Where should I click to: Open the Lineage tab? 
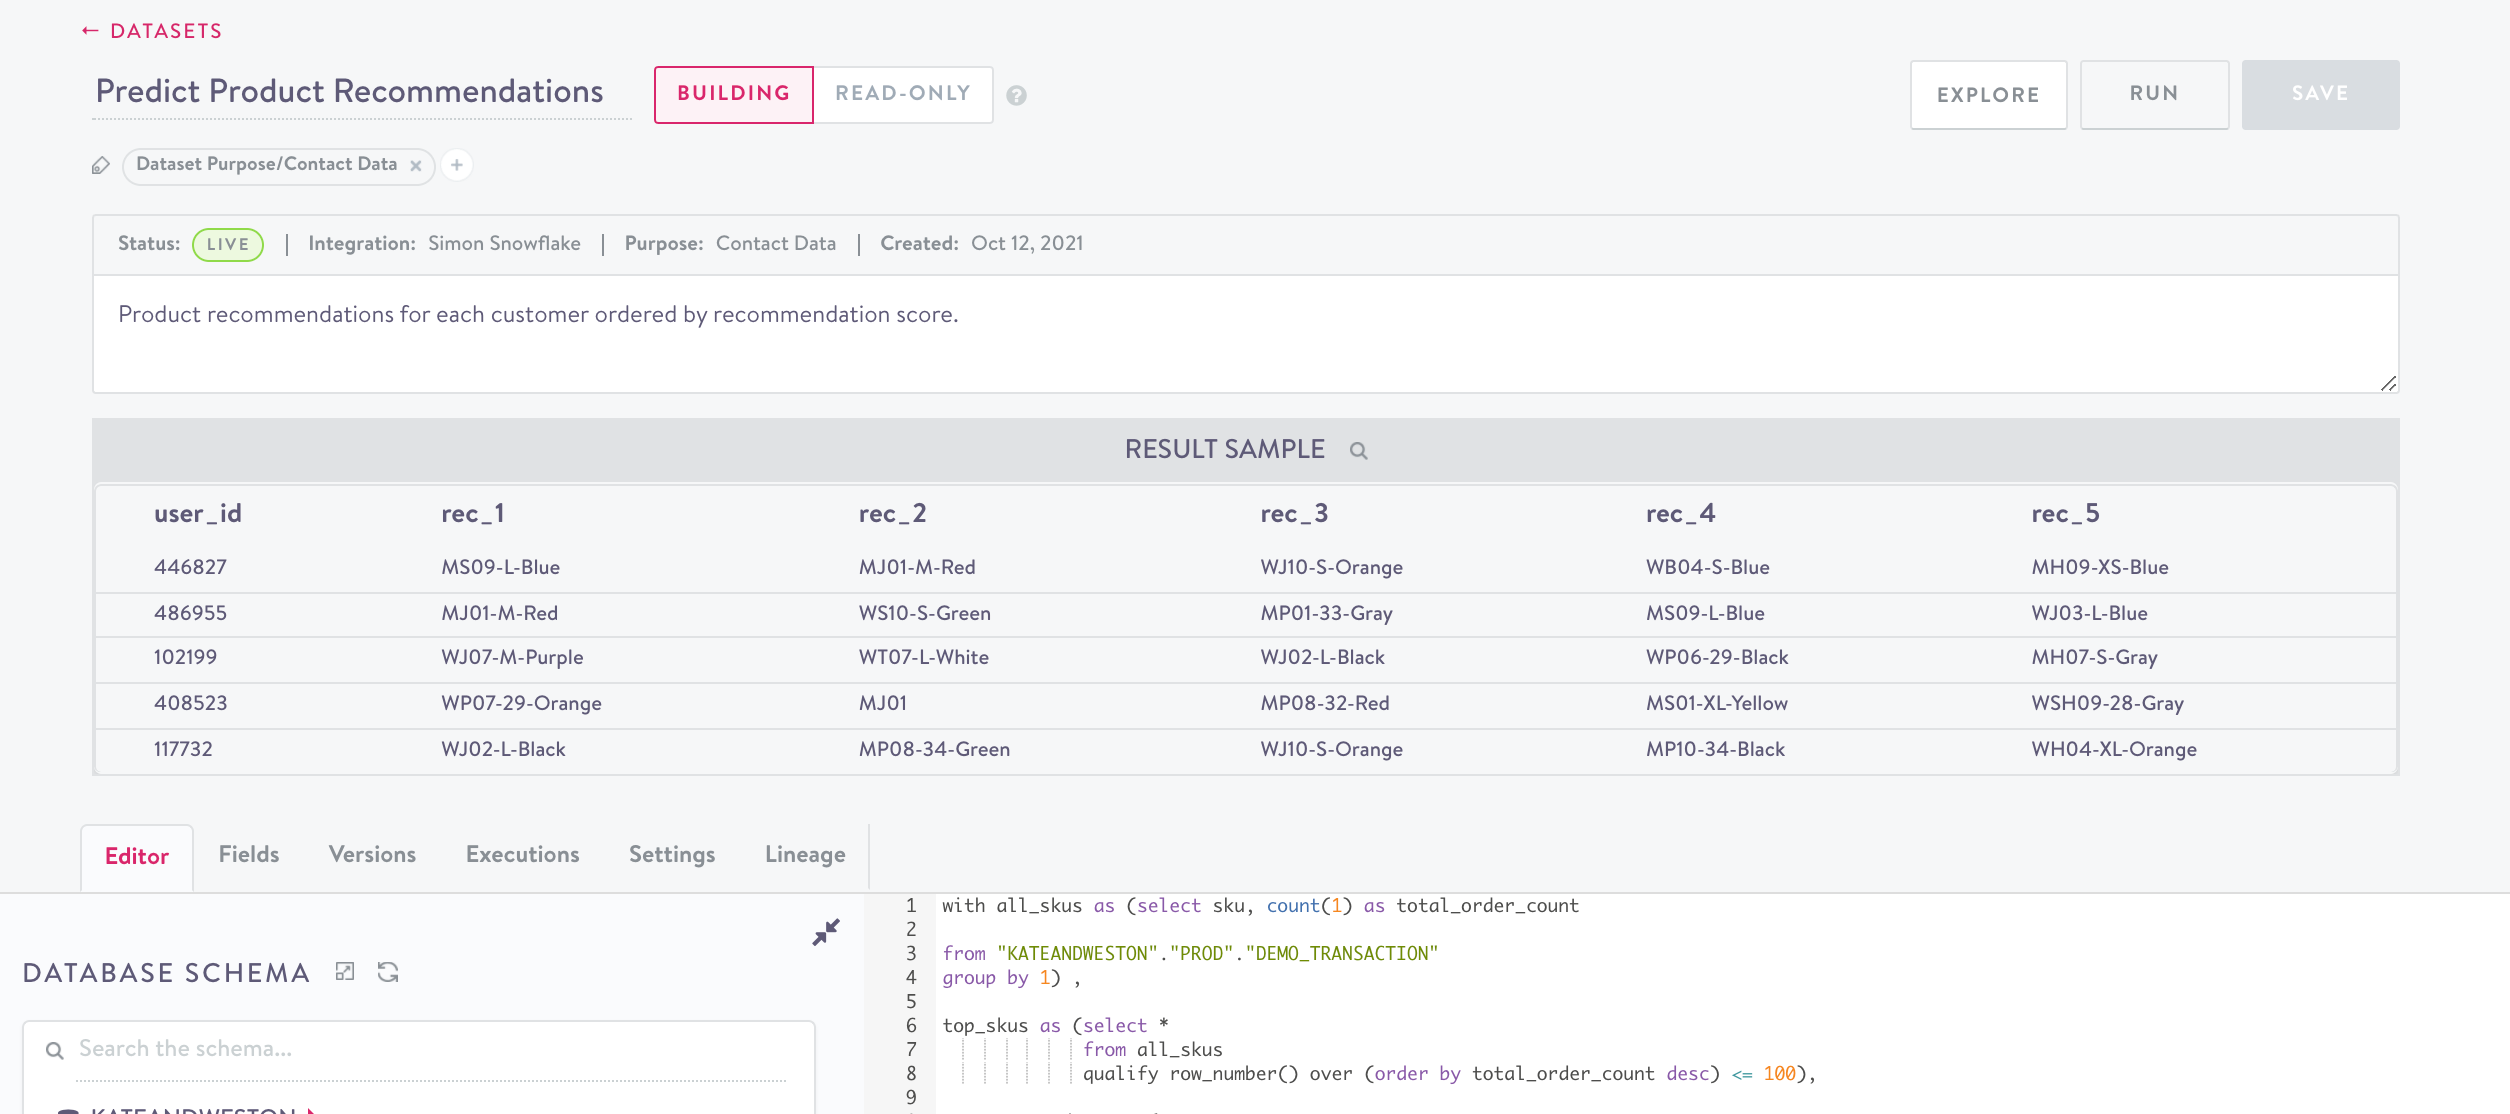click(x=805, y=855)
